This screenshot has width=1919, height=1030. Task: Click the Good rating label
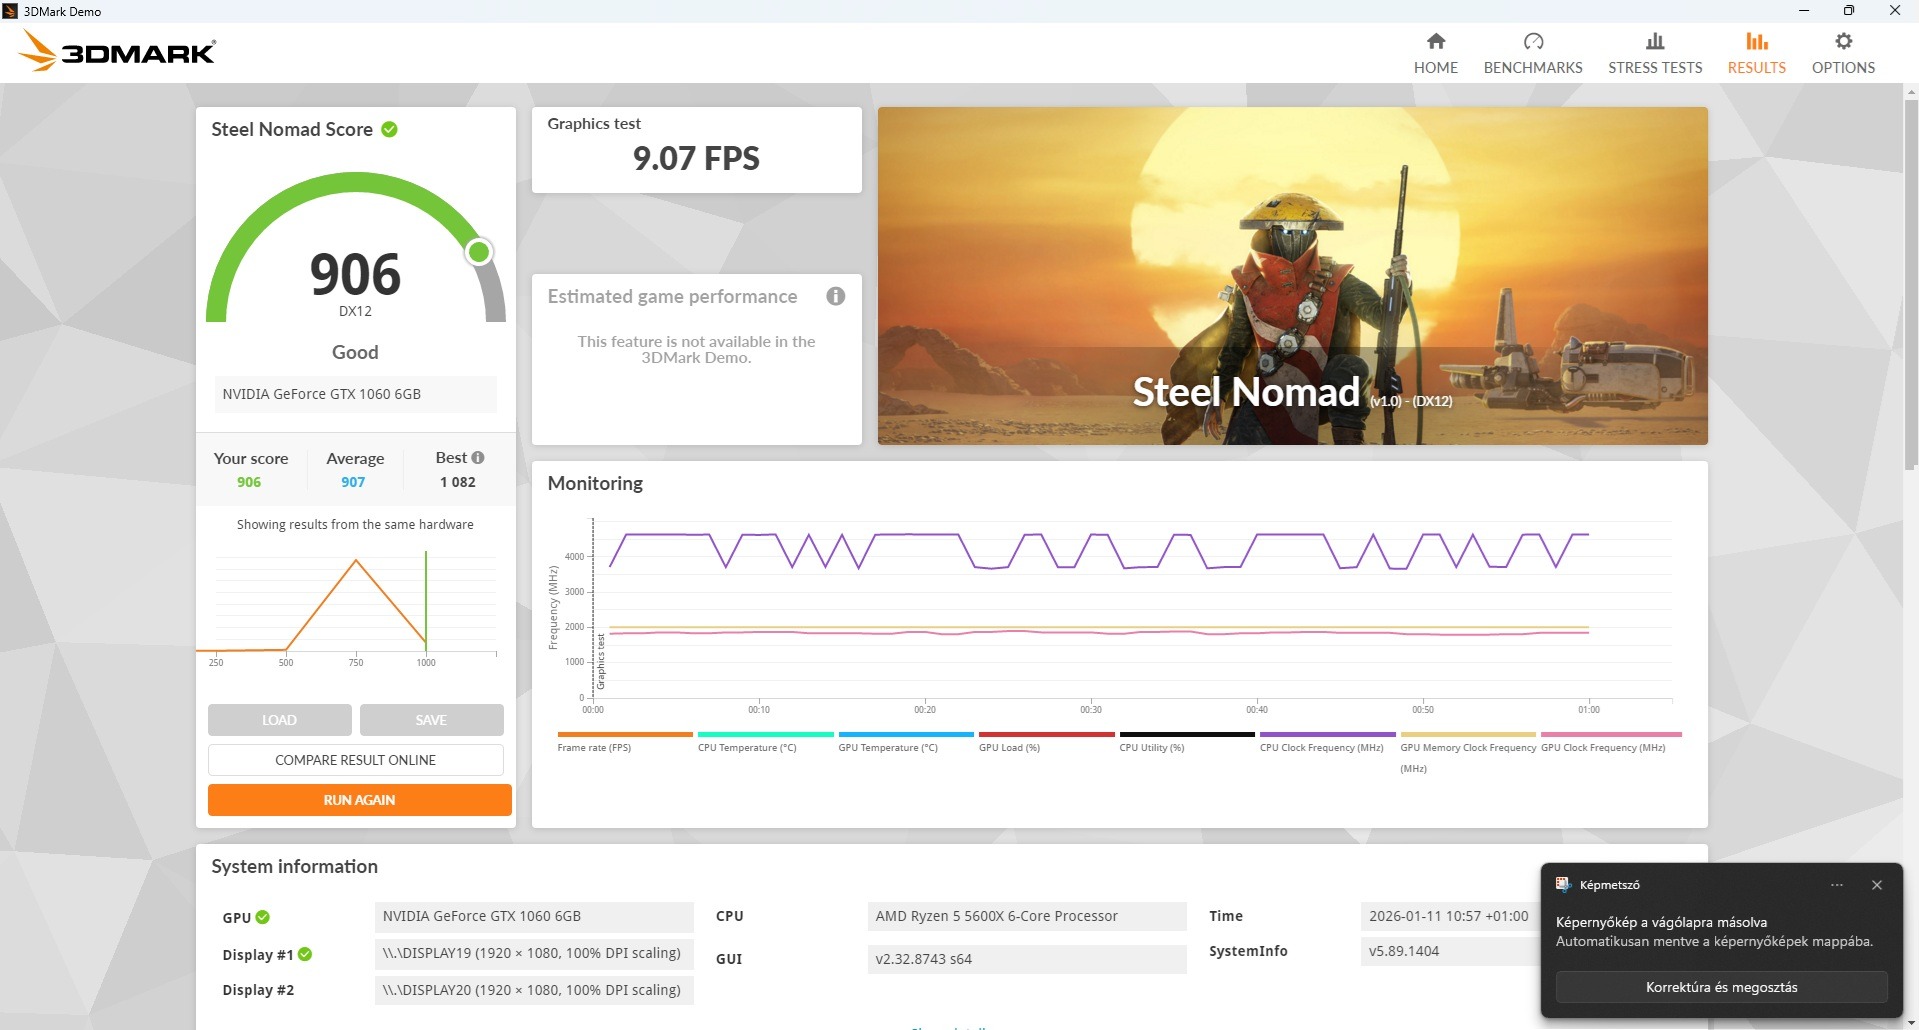tap(355, 352)
